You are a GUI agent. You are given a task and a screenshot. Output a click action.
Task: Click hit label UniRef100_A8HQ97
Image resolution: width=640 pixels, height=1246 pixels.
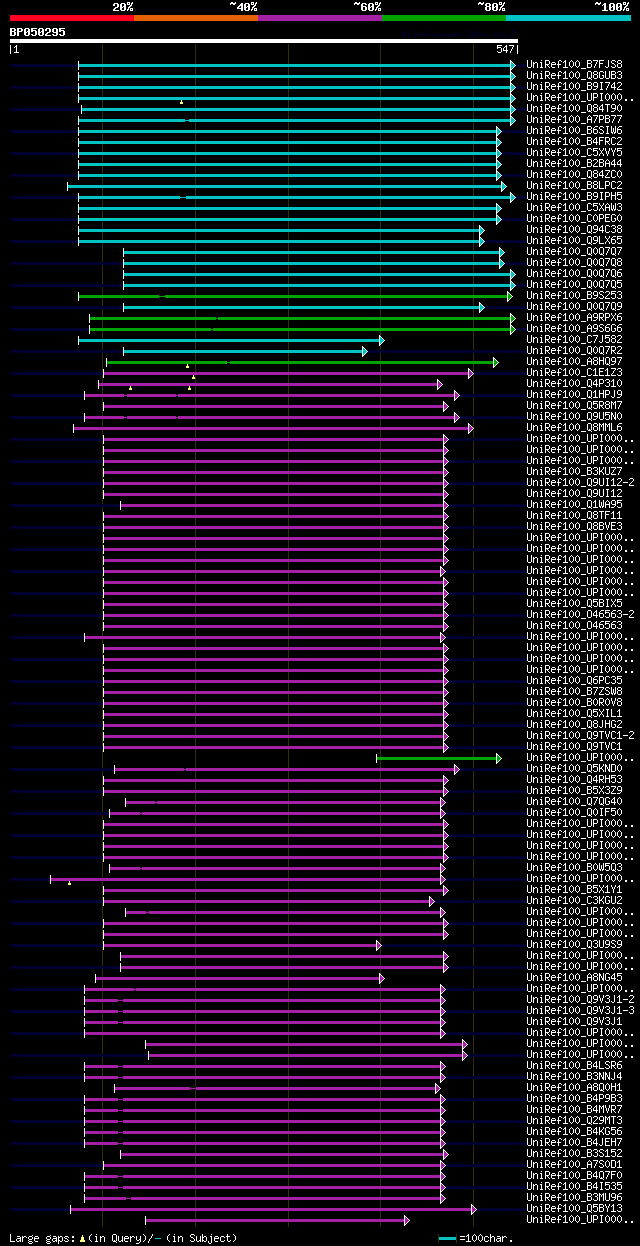(574, 361)
